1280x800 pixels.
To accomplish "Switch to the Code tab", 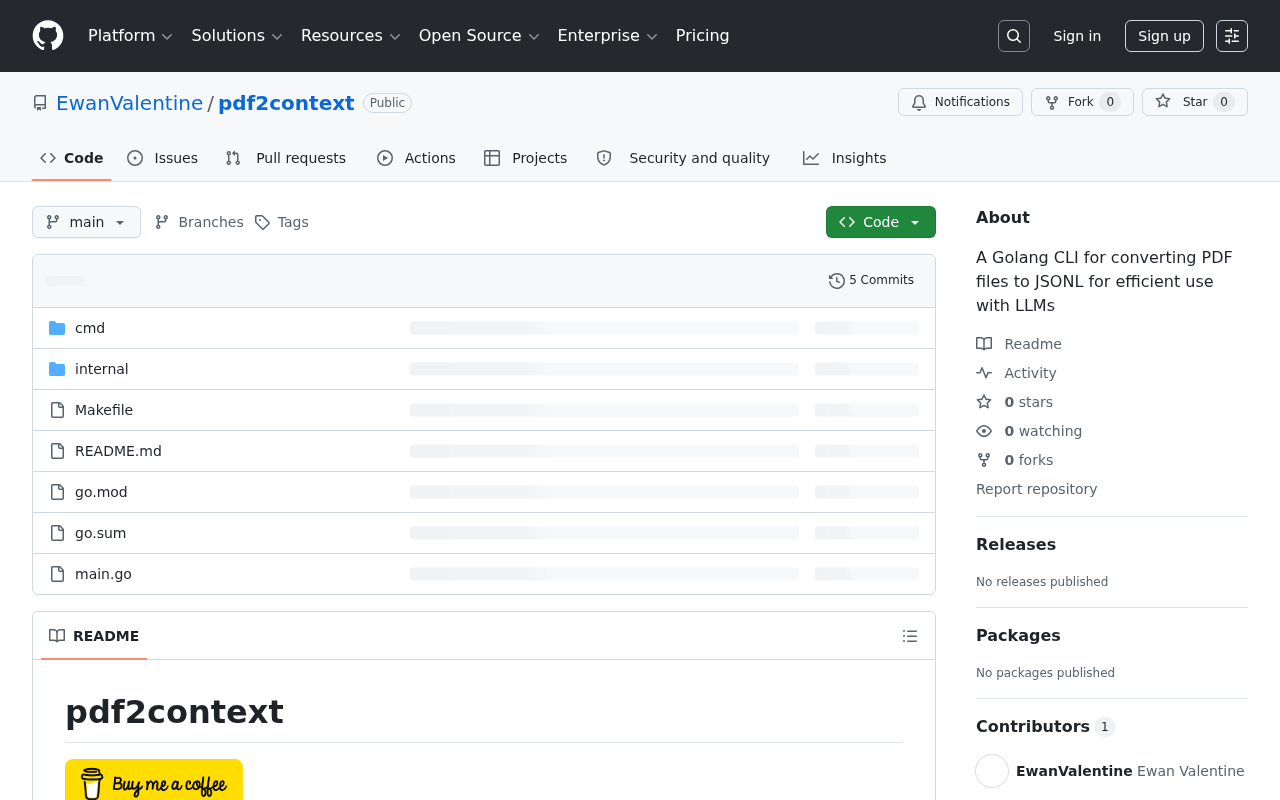I will [72, 158].
